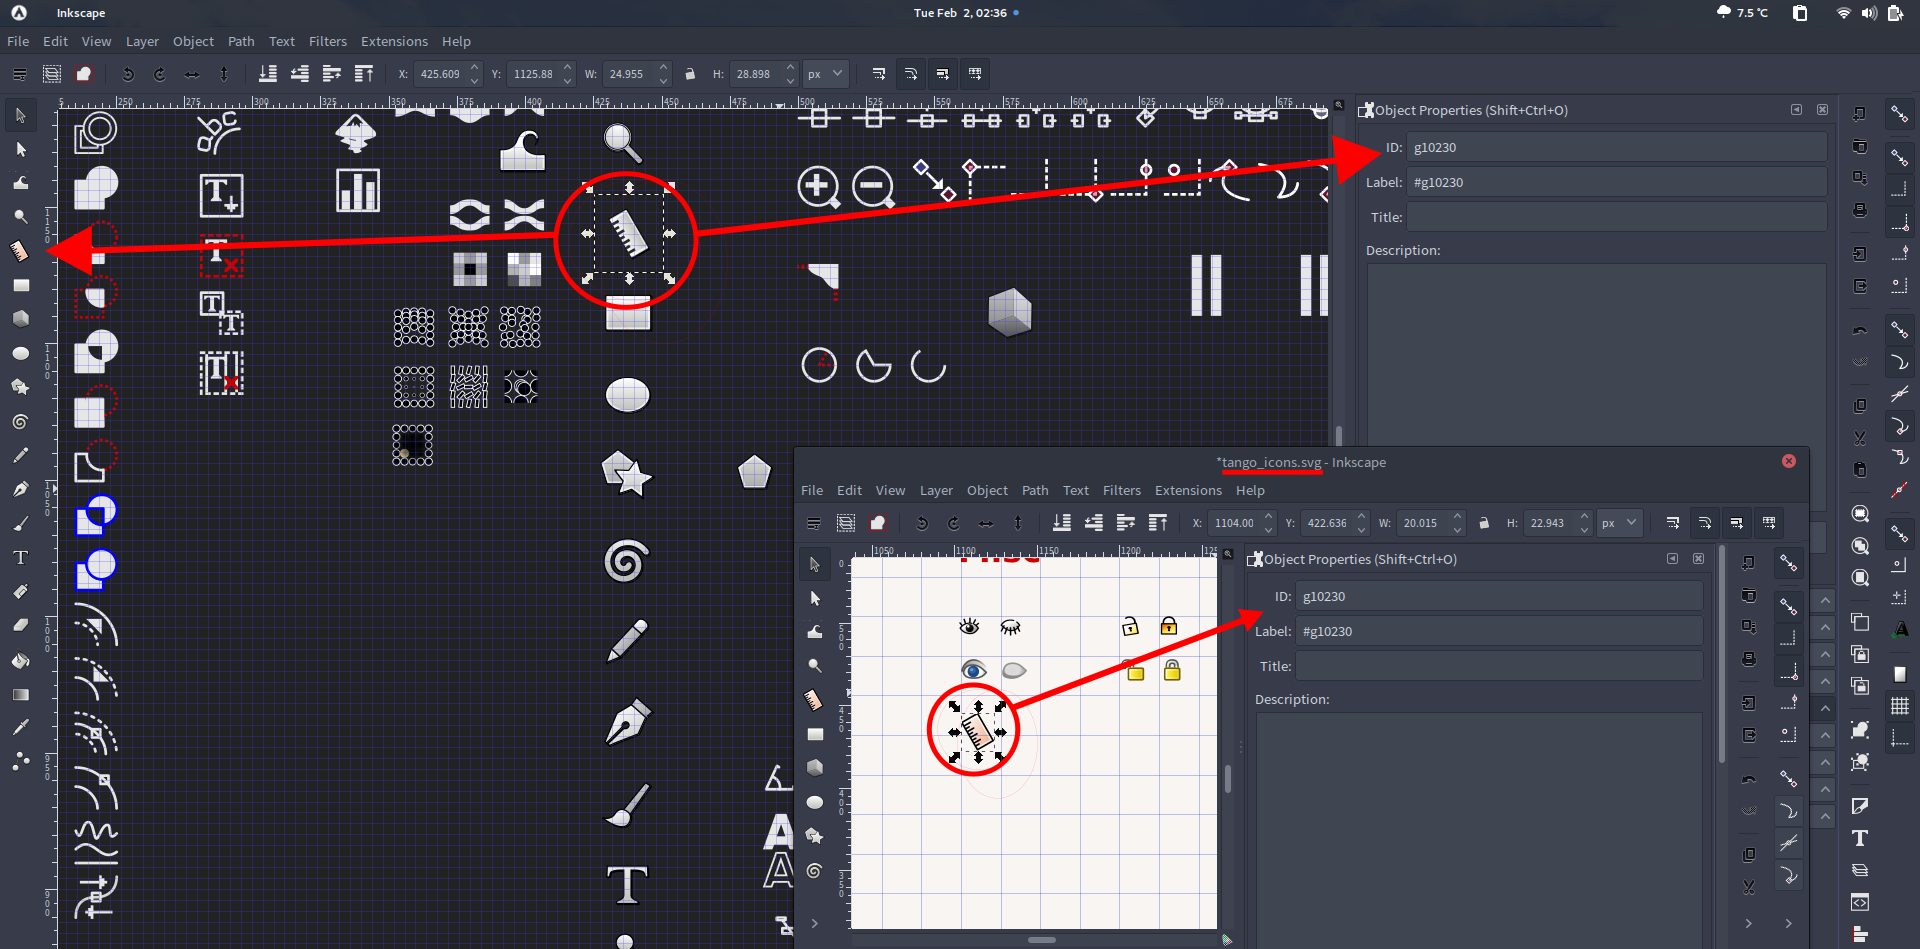This screenshot has width=1920, height=949.
Task: Select the Star tool
Action: click(x=19, y=386)
